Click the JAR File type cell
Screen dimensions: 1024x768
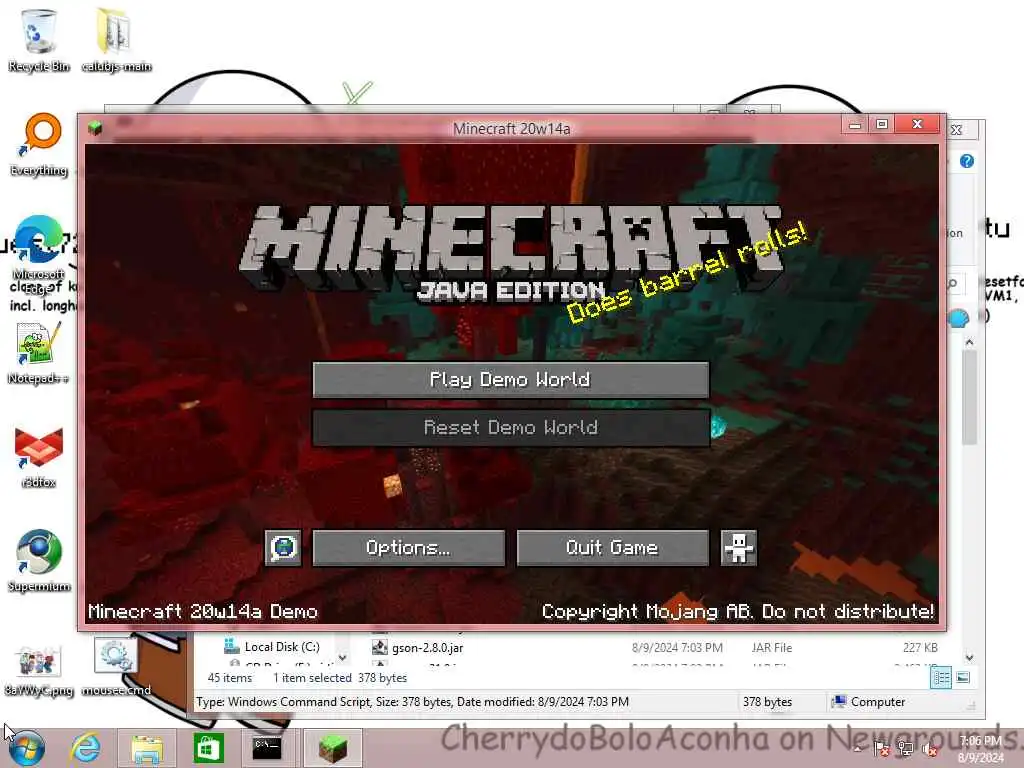click(x=772, y=648)
